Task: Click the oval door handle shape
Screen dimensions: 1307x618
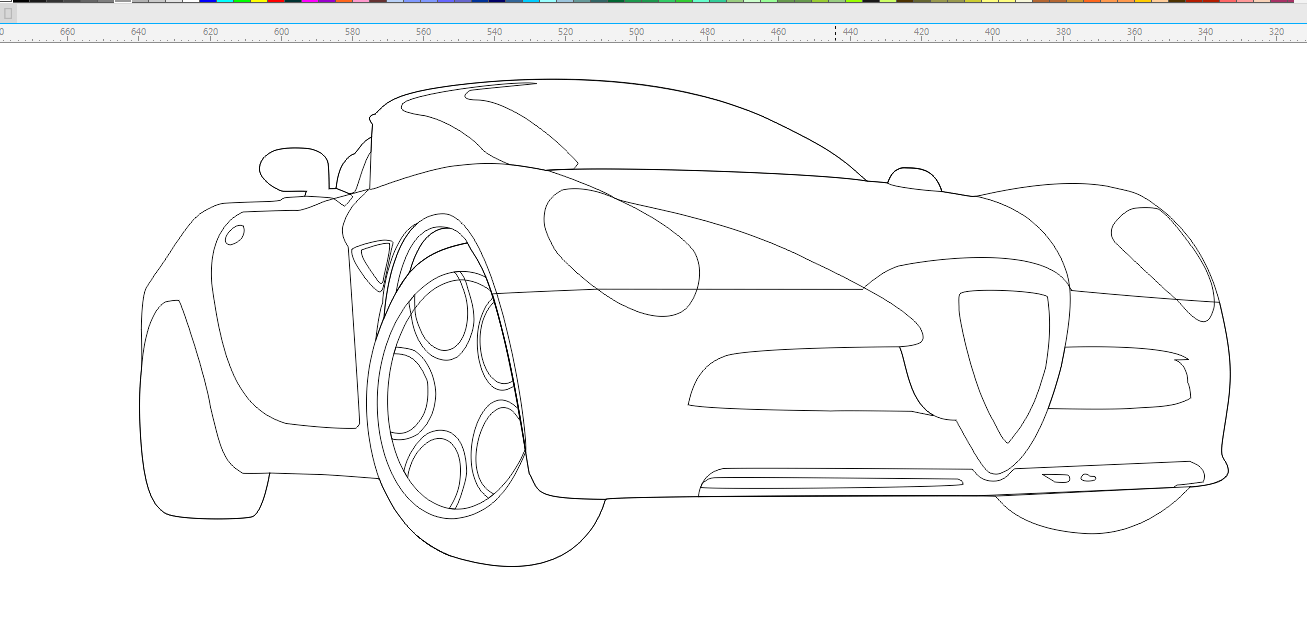Action: tap(235, 235)
